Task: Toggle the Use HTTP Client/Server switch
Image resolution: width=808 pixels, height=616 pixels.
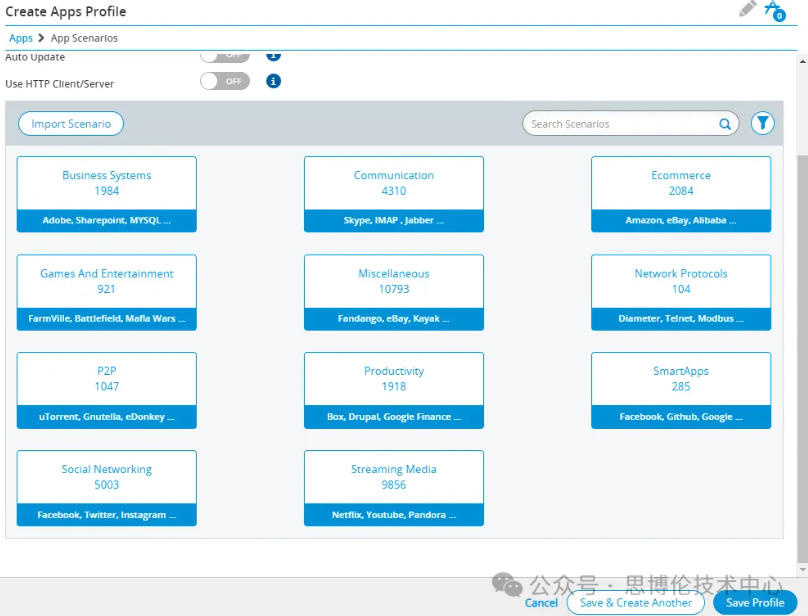Action: point(225,81)
